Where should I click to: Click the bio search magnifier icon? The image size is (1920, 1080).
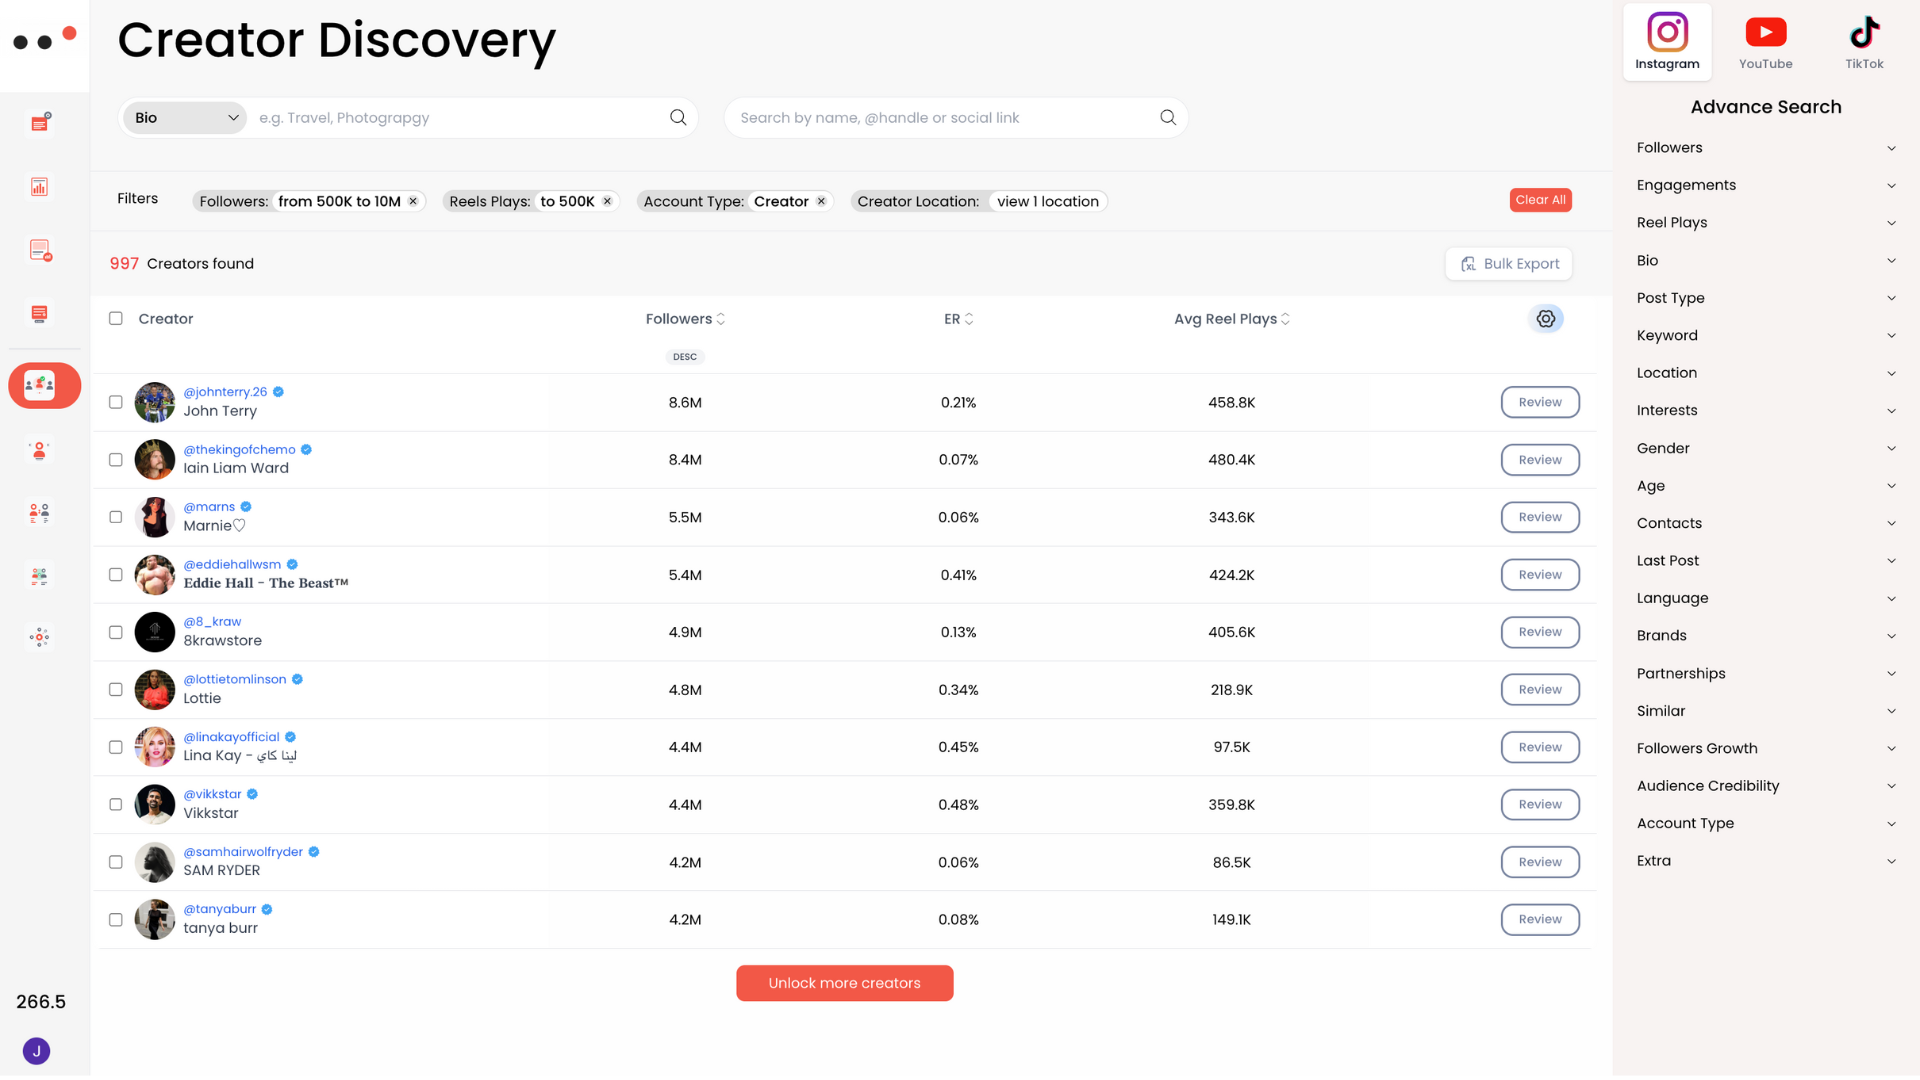(x=678, y=118)
